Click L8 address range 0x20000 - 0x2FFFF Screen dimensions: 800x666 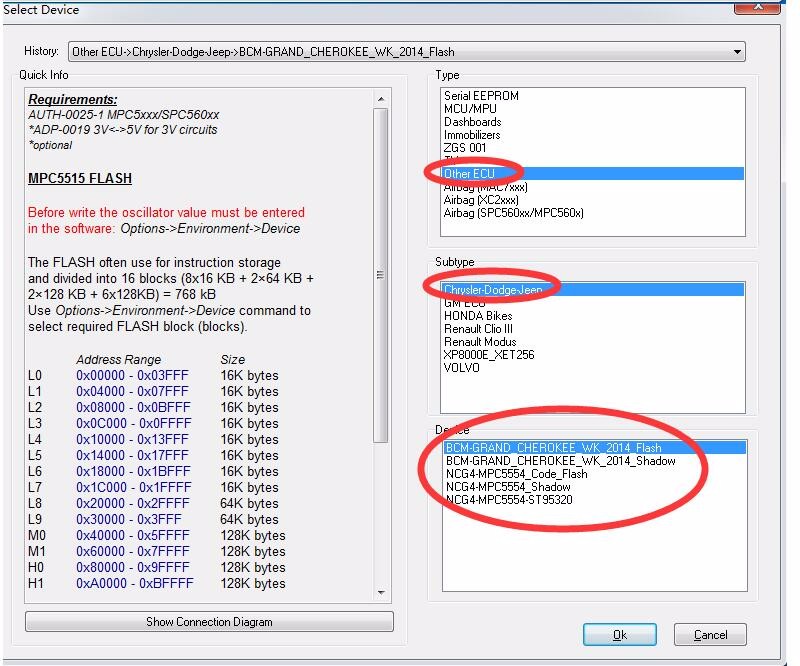point(132,504)
